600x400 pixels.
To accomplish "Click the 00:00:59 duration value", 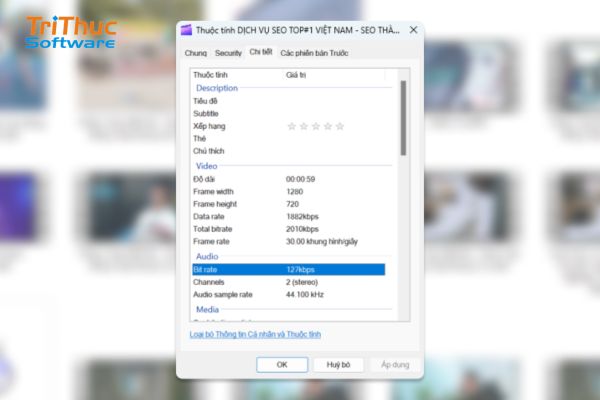I will click(300, 179).
